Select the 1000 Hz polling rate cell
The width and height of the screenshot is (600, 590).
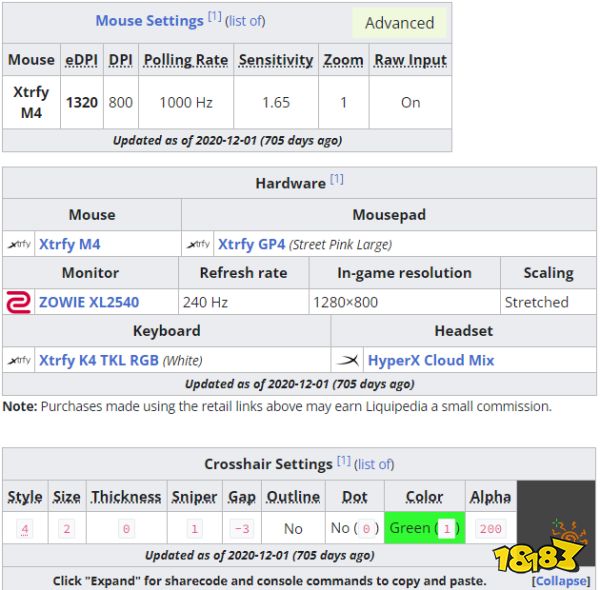pos(186,103)
